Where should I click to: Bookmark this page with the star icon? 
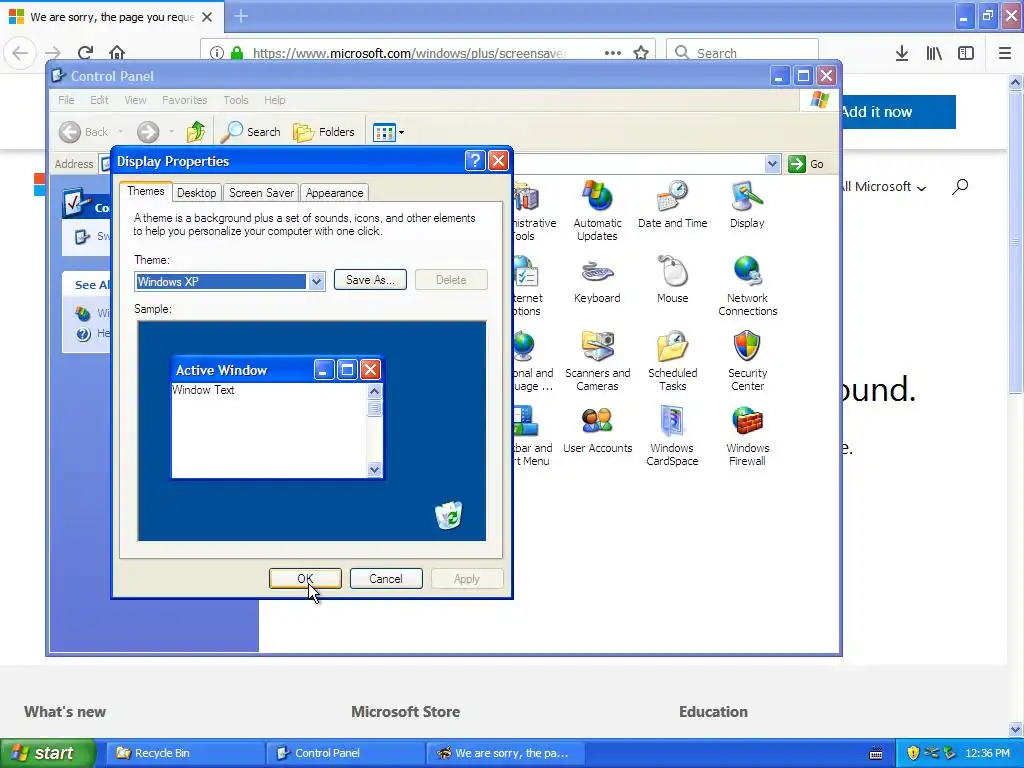point(641,53)
